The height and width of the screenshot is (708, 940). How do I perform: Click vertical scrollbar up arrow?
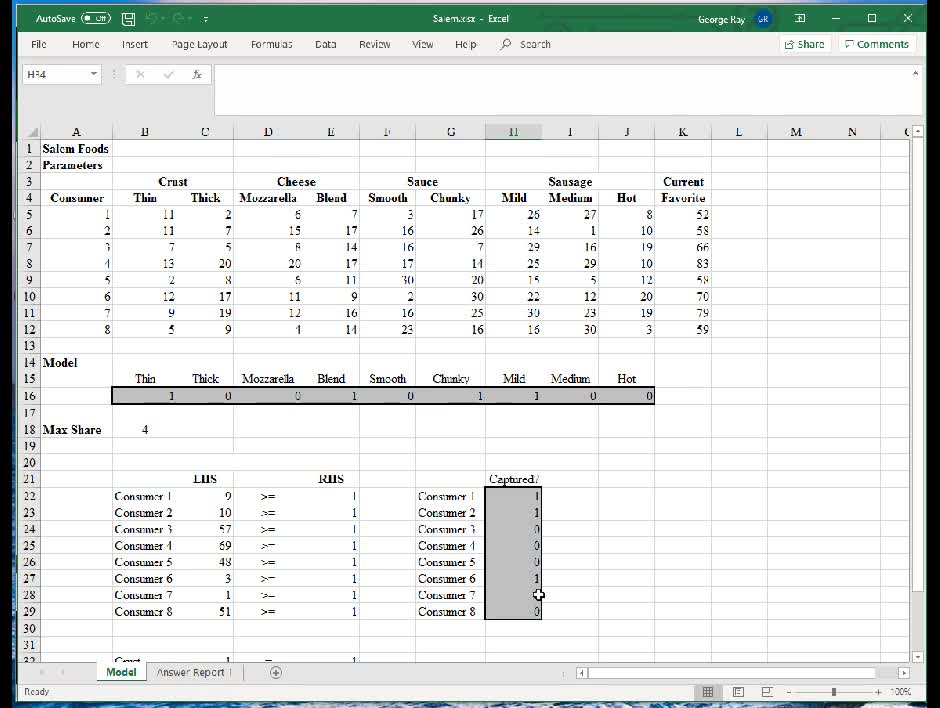click(917, 132)
